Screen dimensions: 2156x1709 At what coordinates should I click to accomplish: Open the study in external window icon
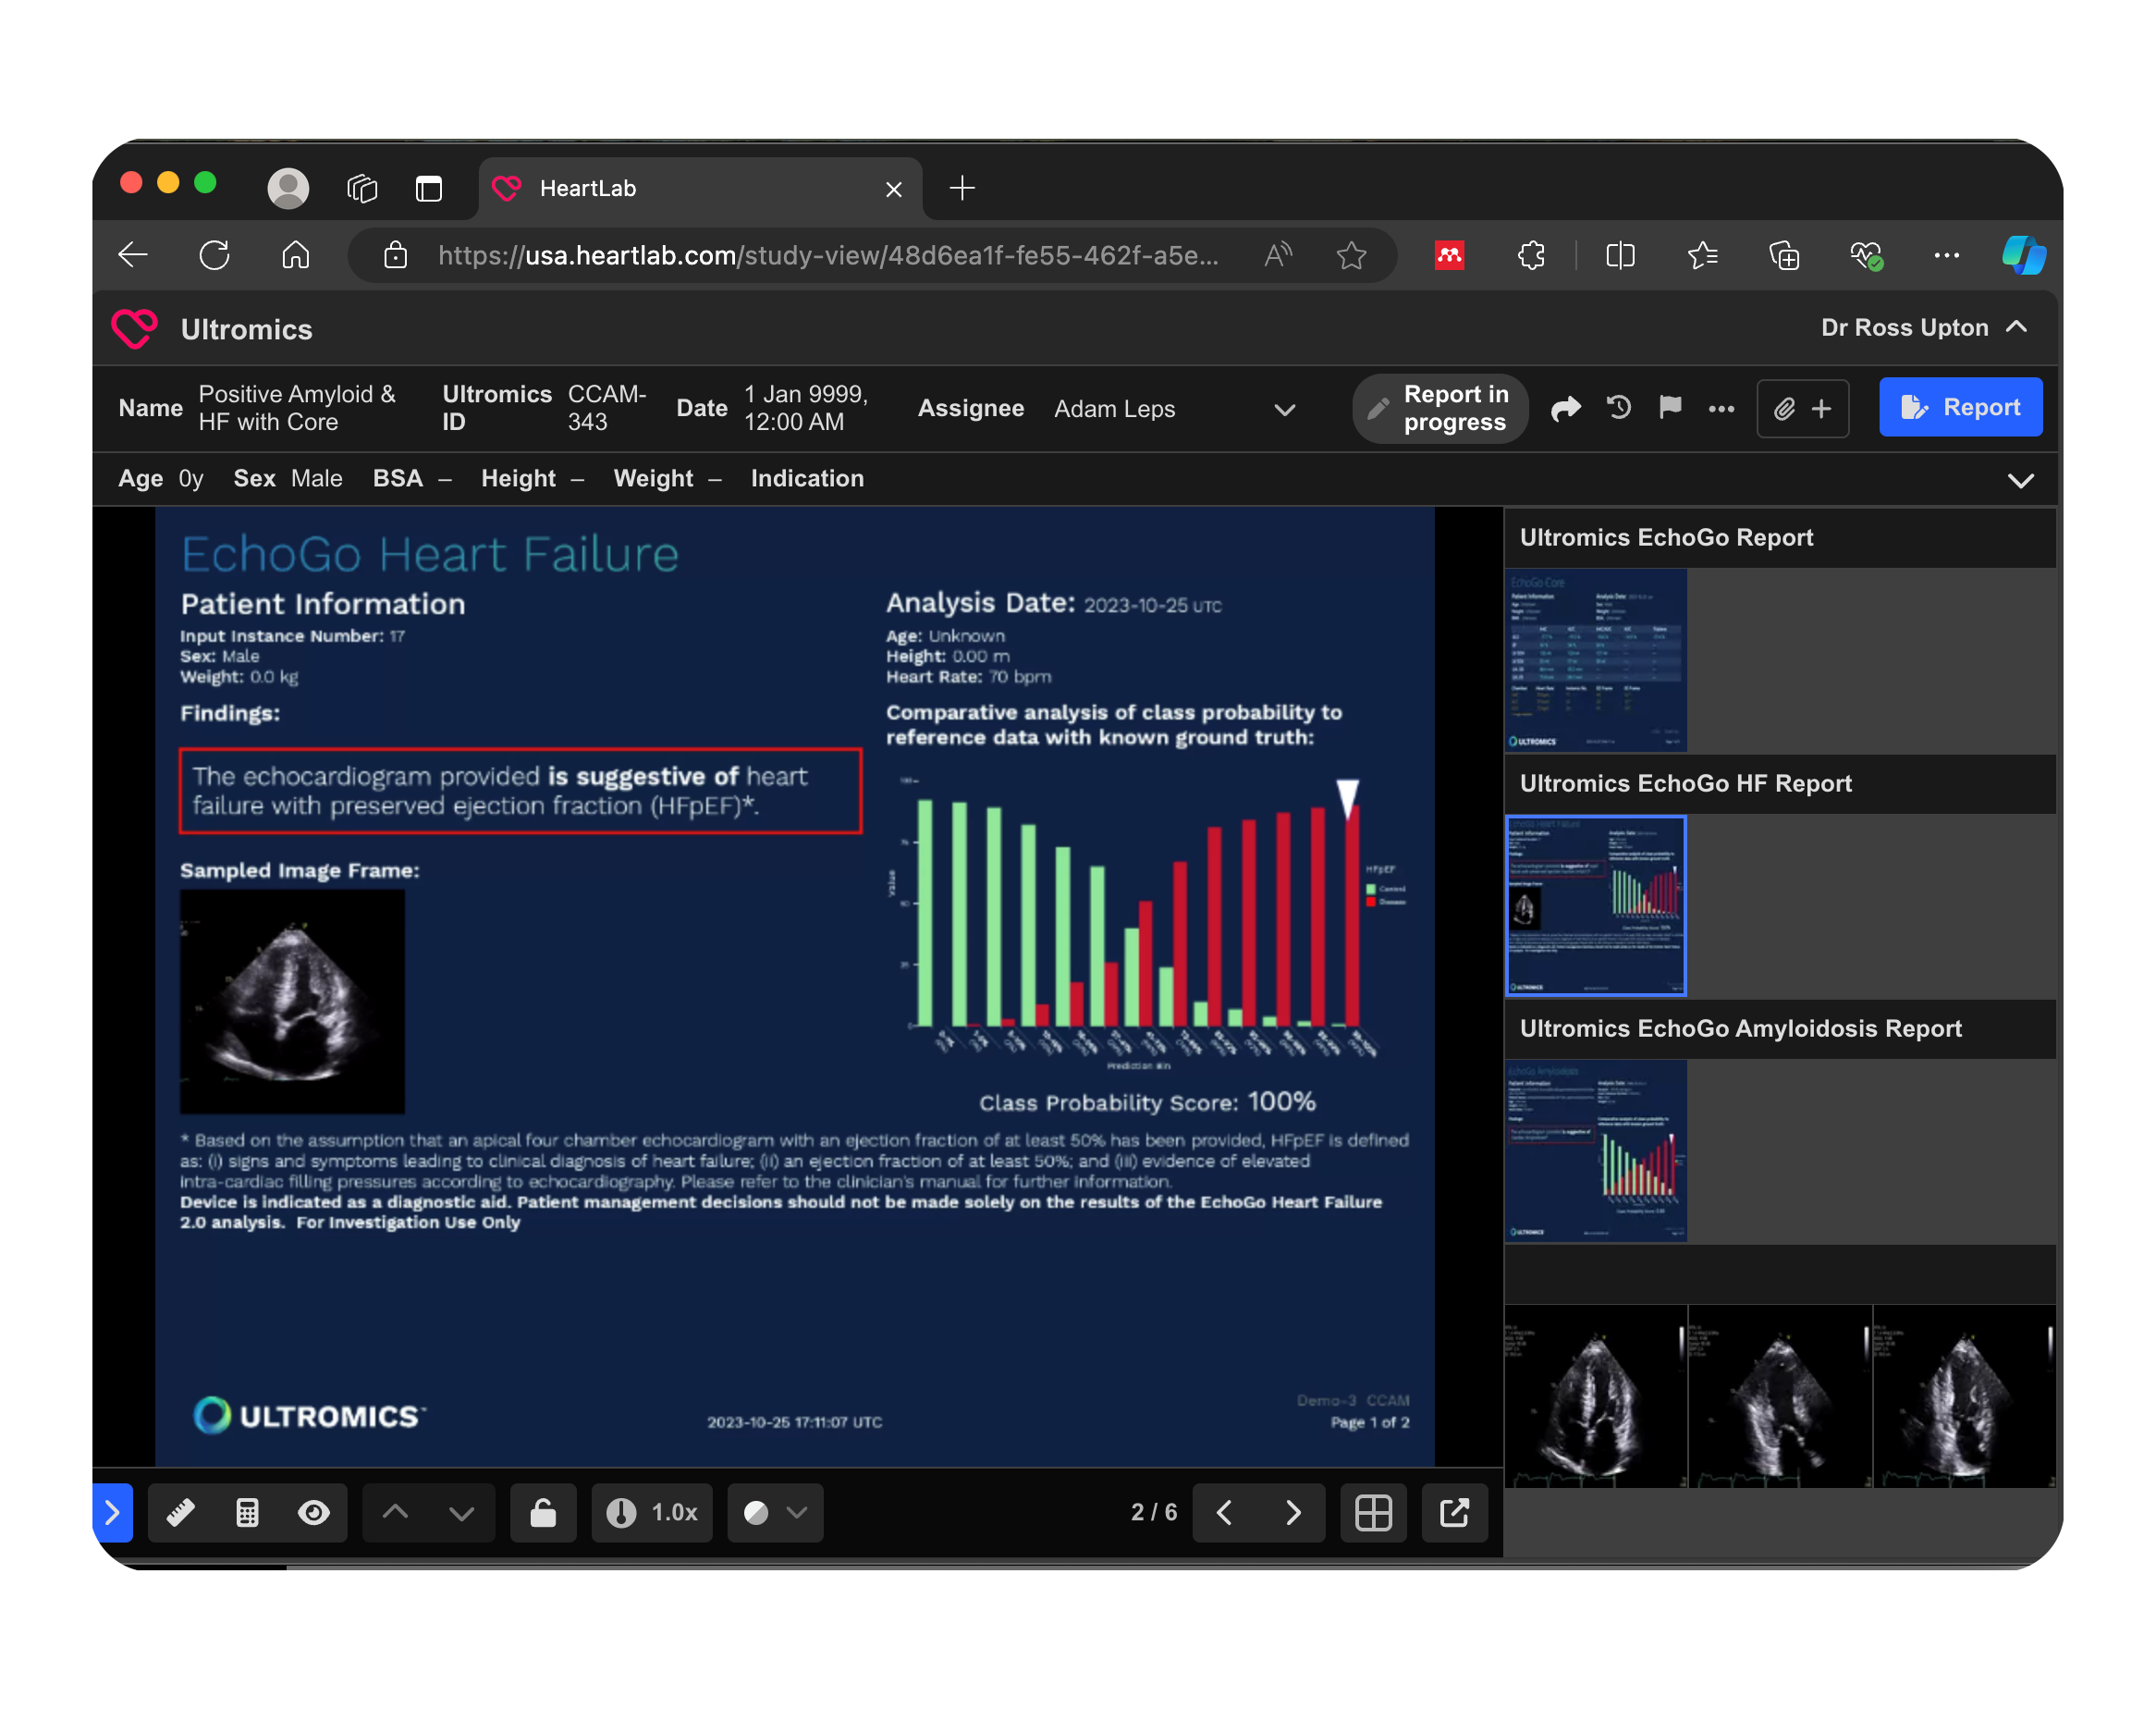(1455, 1513)
